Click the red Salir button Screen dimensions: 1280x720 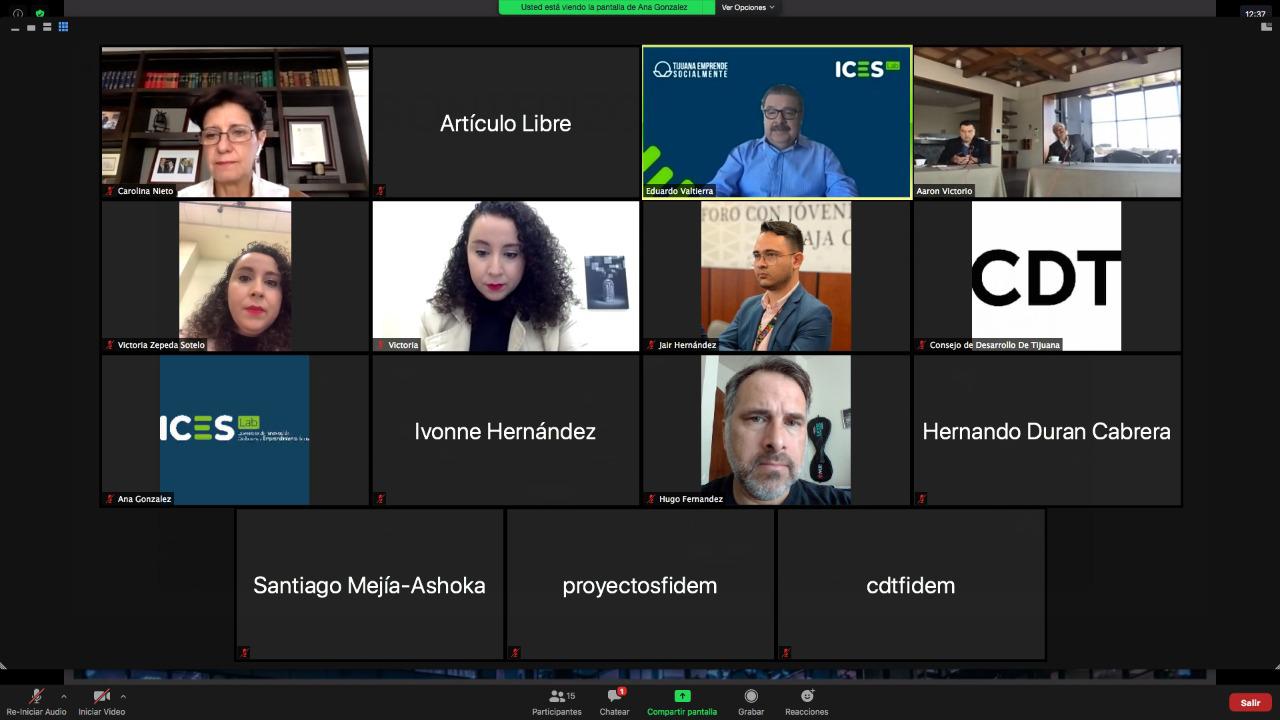click(1250, 702)
